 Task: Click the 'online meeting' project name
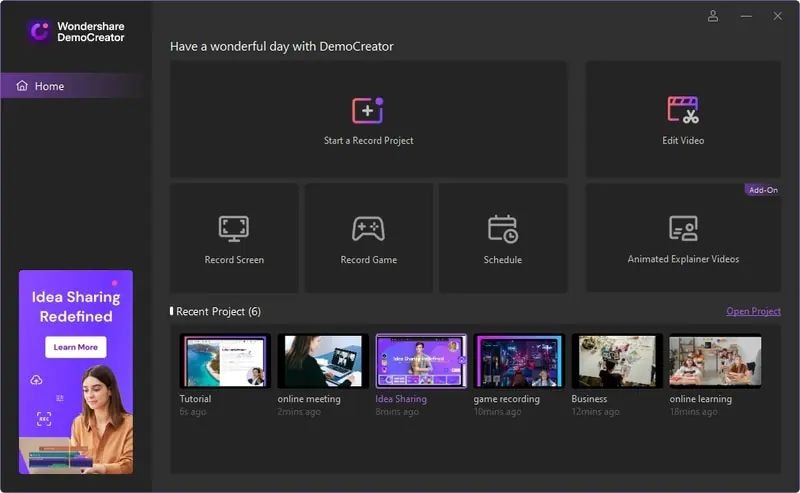pos(309,399)
